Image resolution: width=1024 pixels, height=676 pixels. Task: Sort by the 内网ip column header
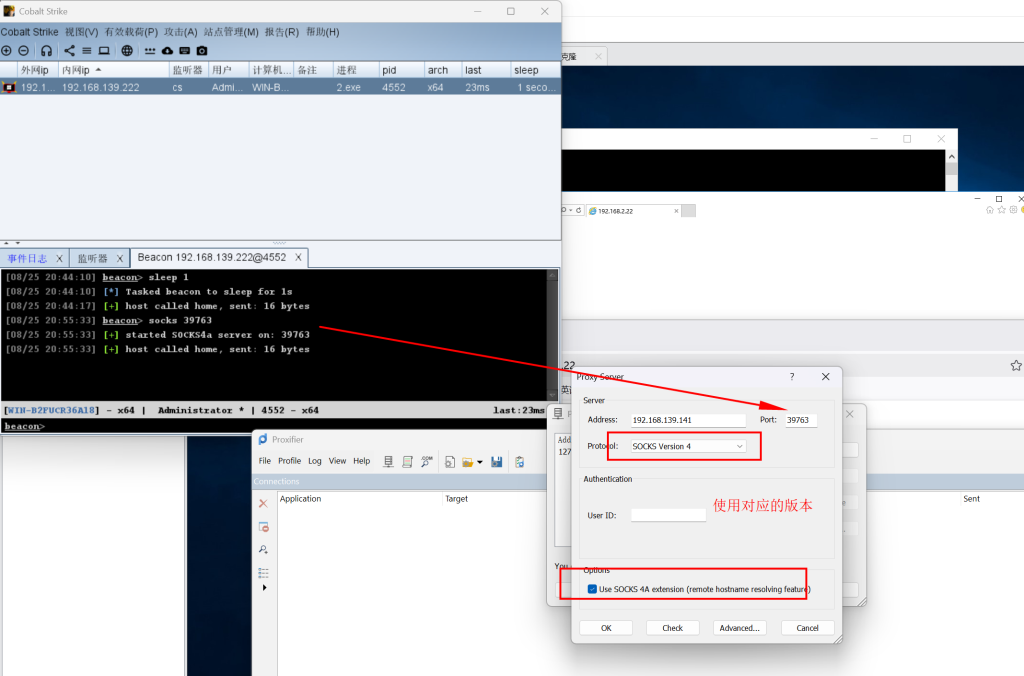(114, 70)
